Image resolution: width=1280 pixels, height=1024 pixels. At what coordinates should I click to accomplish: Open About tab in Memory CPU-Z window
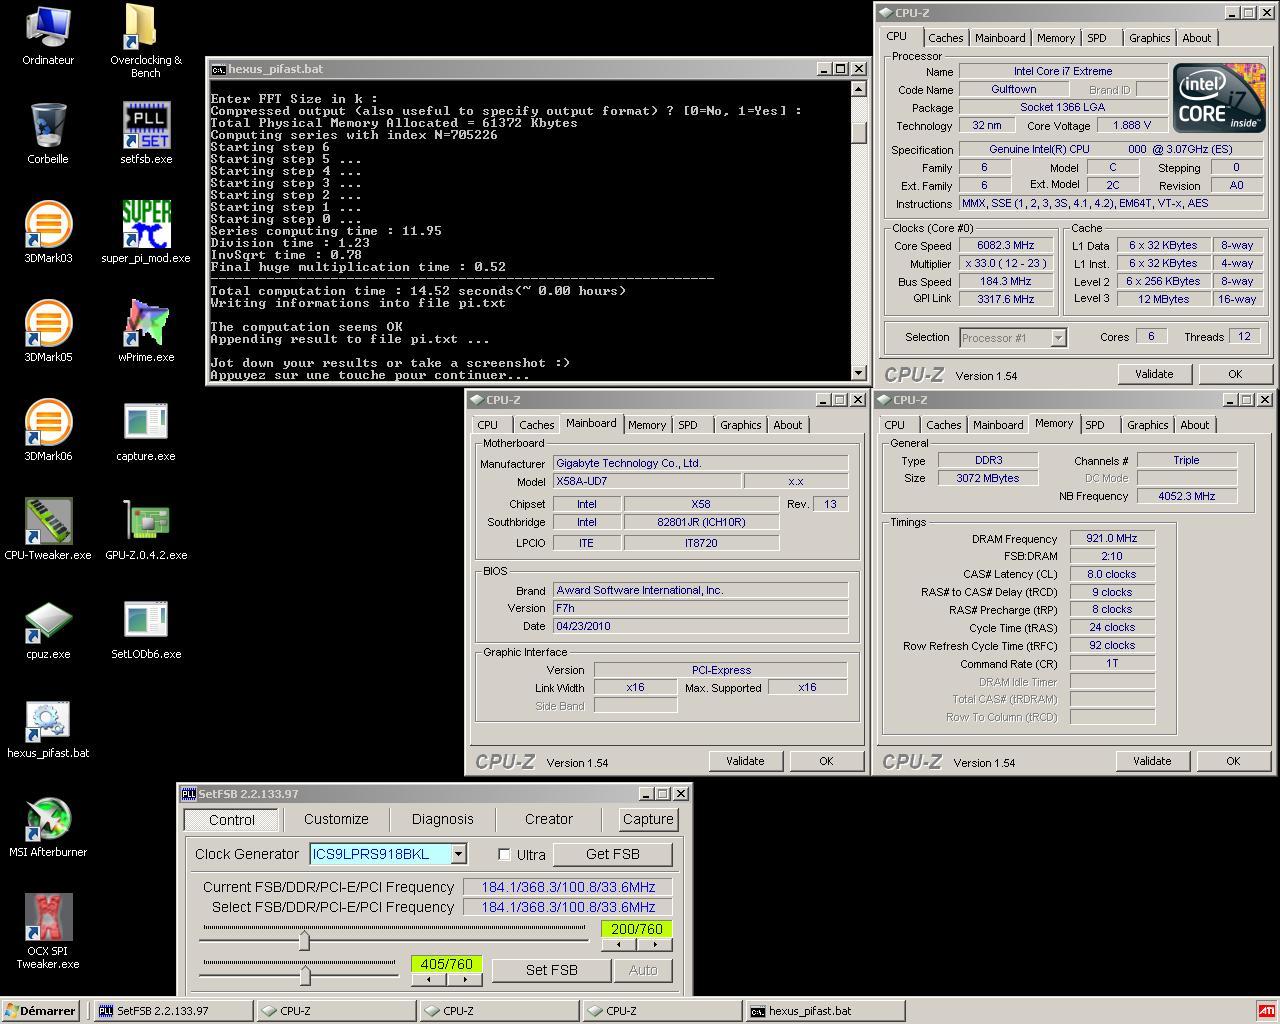tap(1194, 425)
